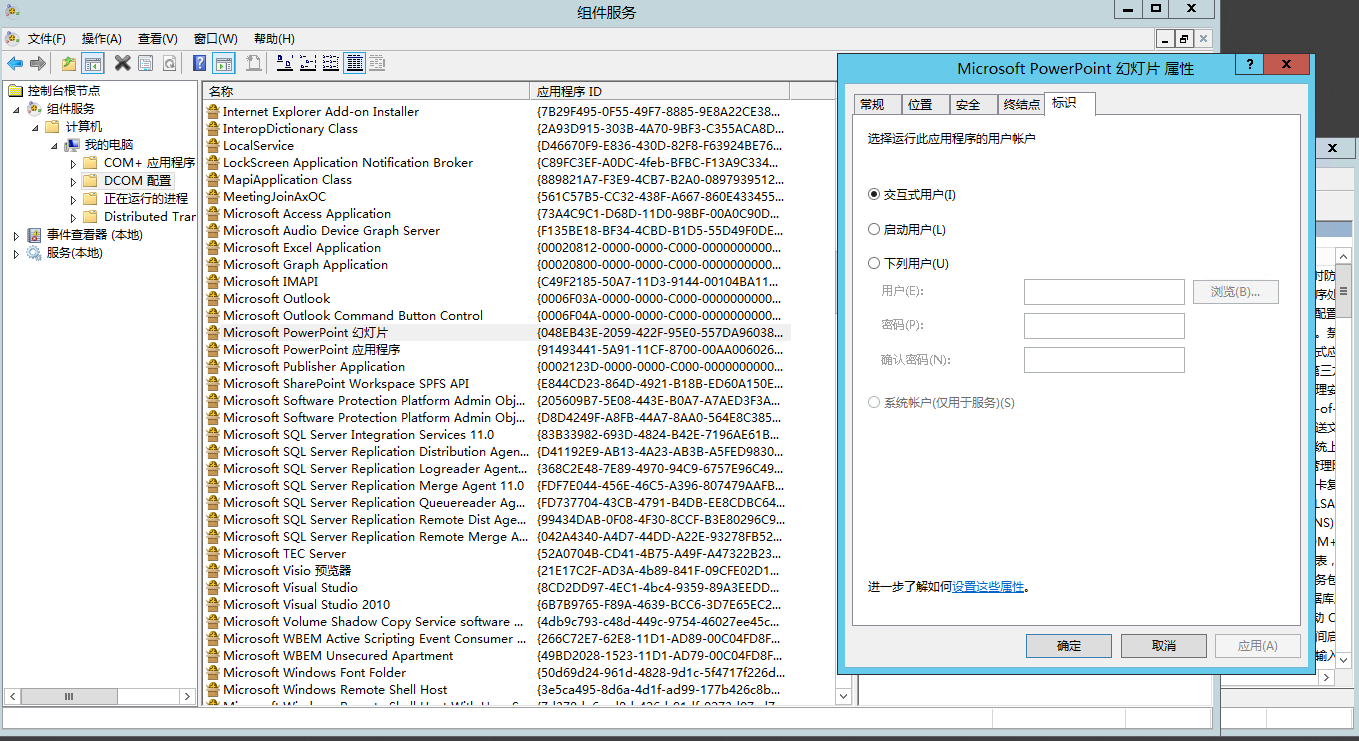Open the 帮助(H) menu
Image resolution: width=1359 pixels, height=741 pixels.
(x=275, y=39)
